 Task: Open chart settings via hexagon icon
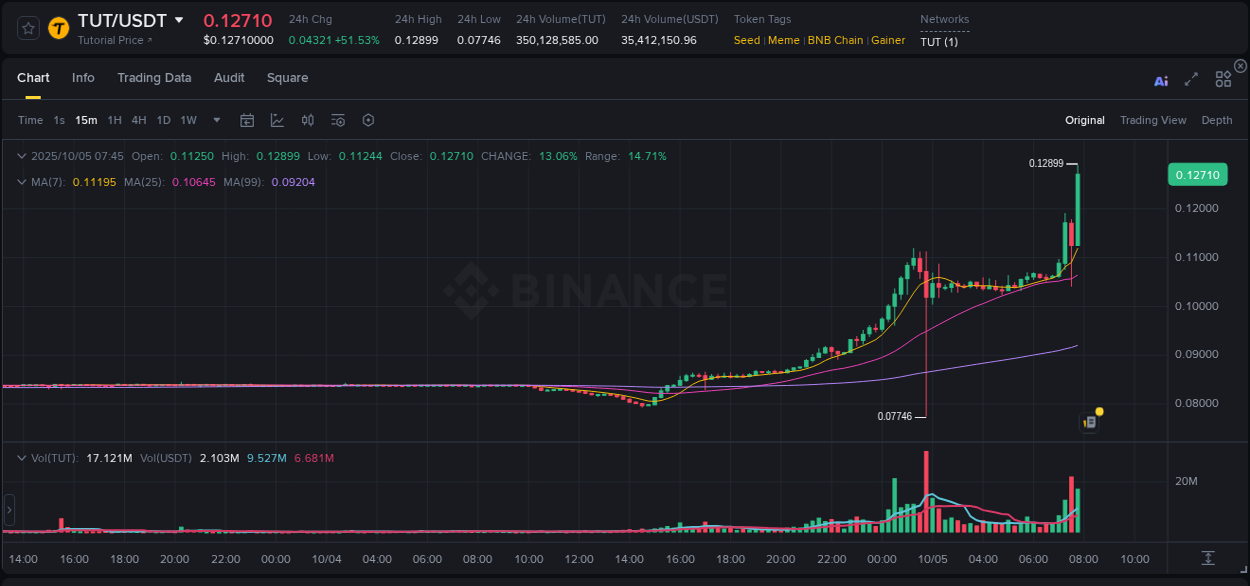pyautogui.click(x=368, y=120)
